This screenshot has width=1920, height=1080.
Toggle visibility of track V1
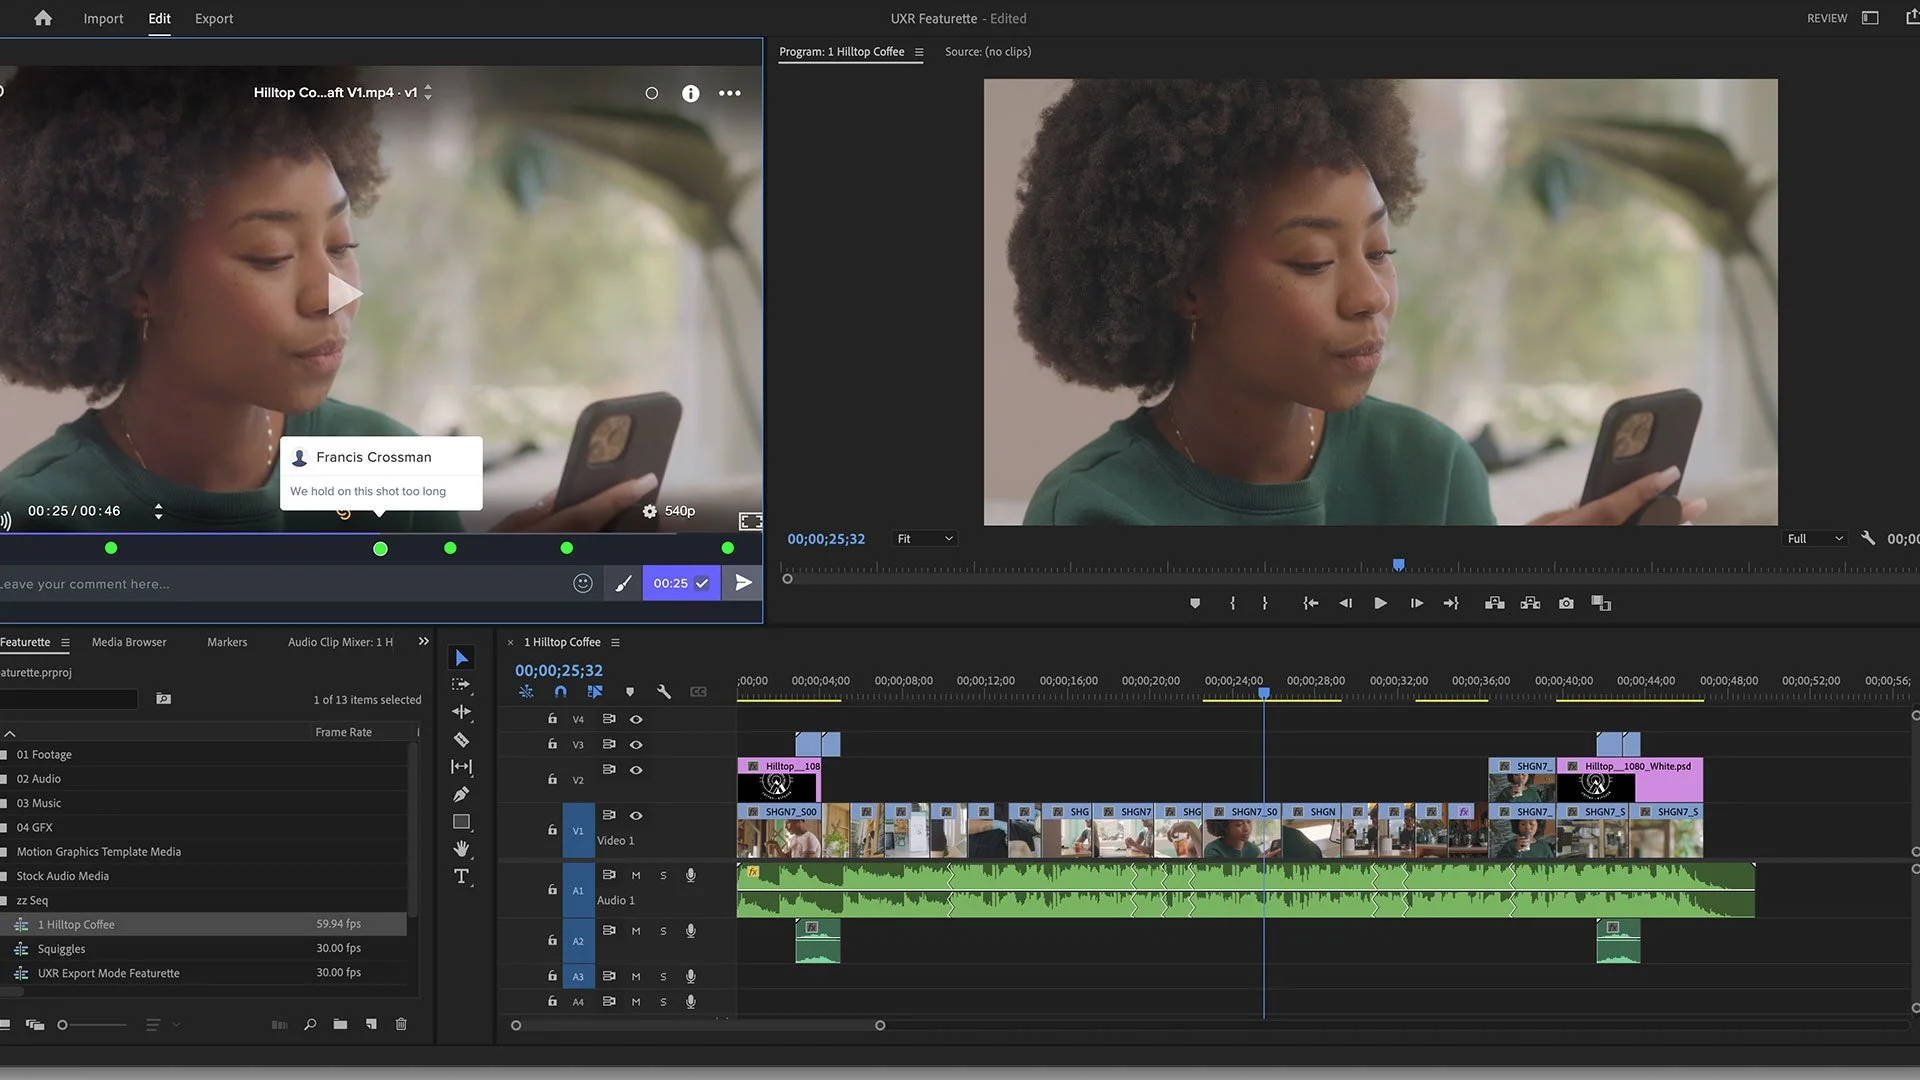636,814
